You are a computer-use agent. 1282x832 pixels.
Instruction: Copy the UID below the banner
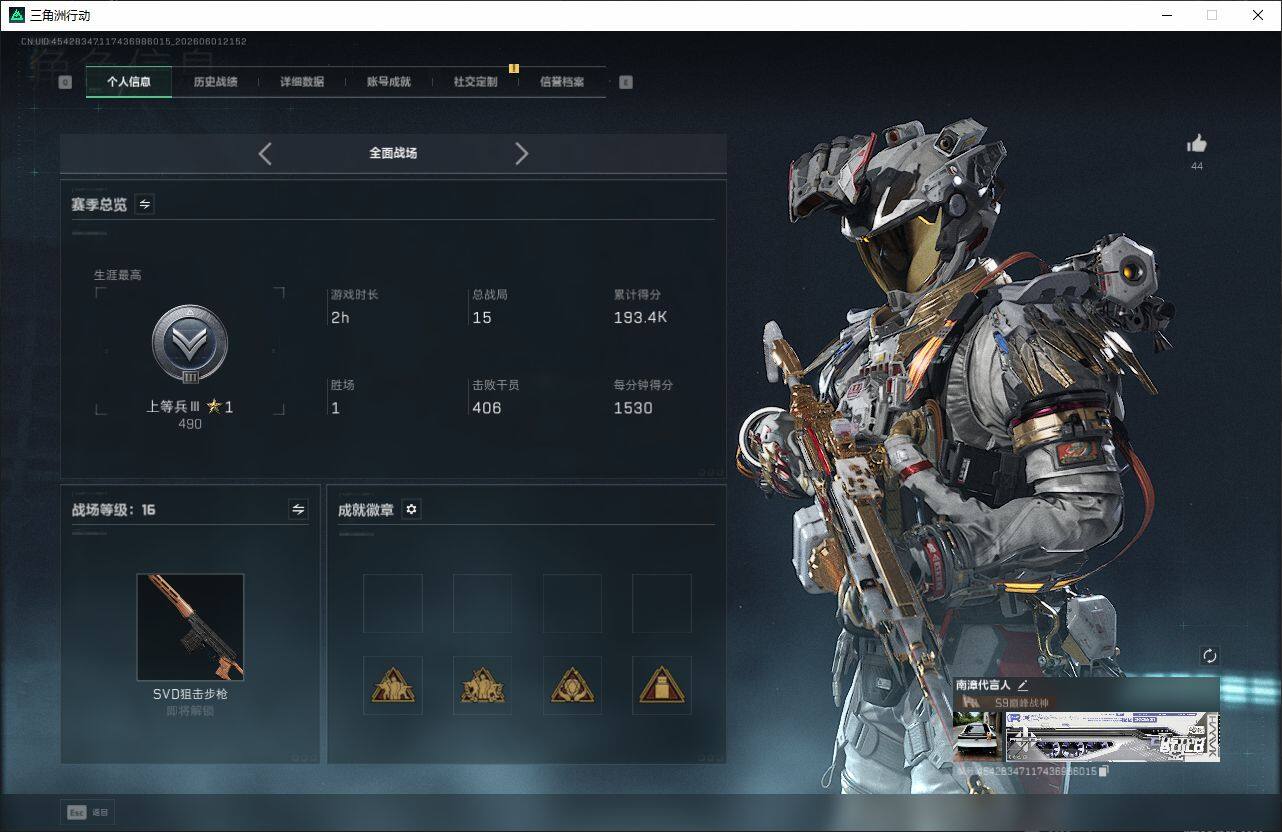click(1104, 771)
